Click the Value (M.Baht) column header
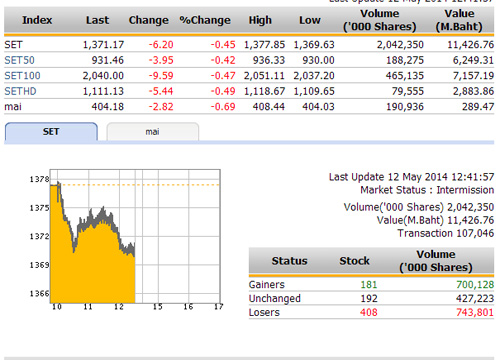The width and height of the screenshot is (500, 360). [459, 20]
